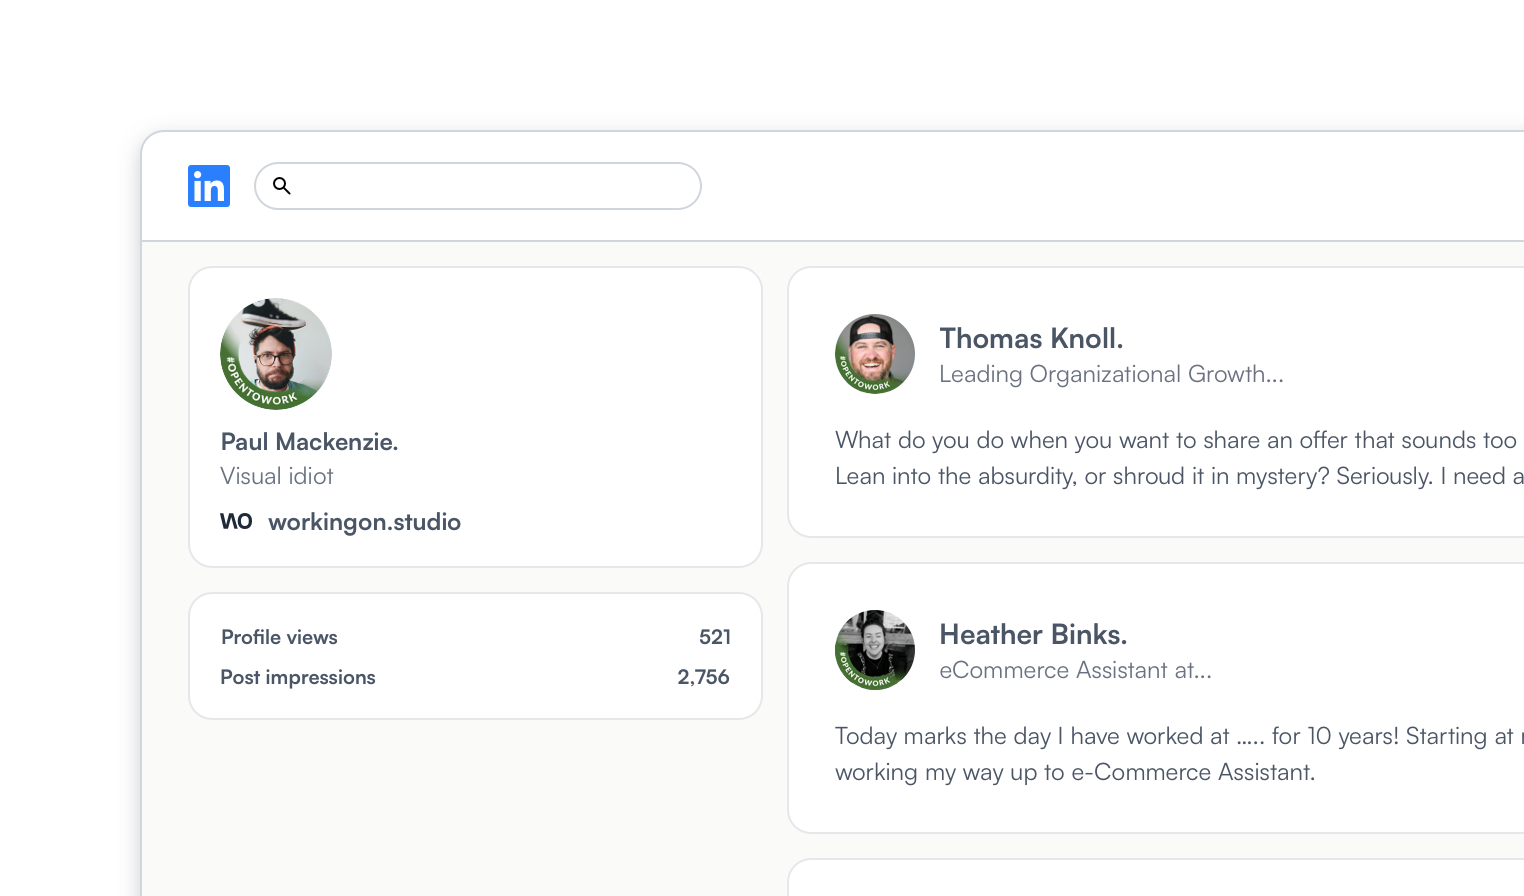The width and height of the screenshot is (1524, 896).
Task: Click inside the search input field
Action: click(490, 186)
